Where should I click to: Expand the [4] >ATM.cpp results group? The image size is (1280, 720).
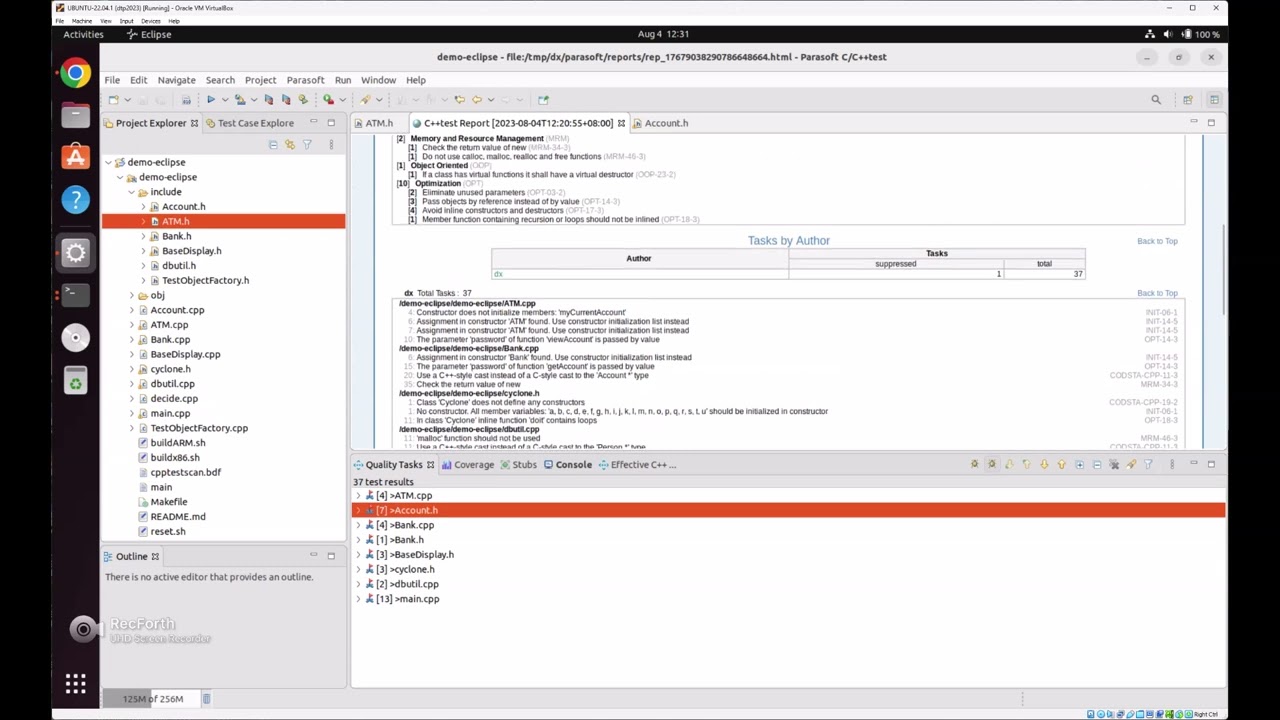[358, 496]
